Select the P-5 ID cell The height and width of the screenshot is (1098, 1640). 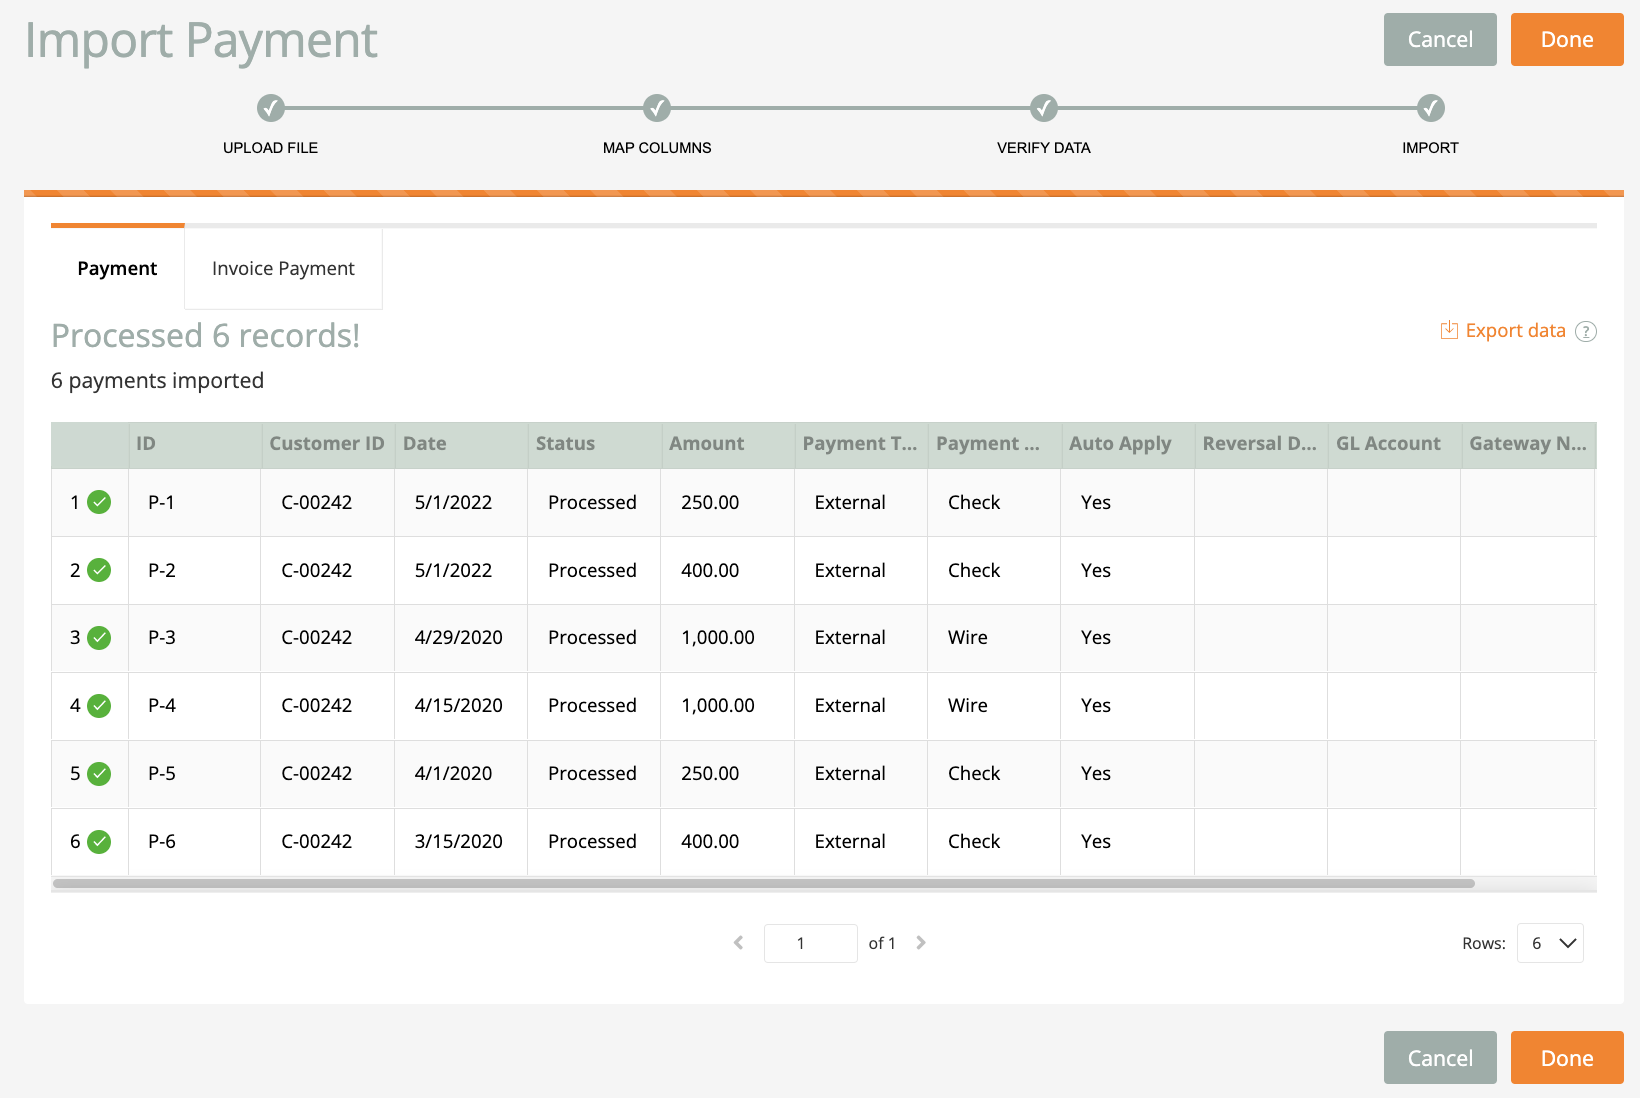point(194,774)
